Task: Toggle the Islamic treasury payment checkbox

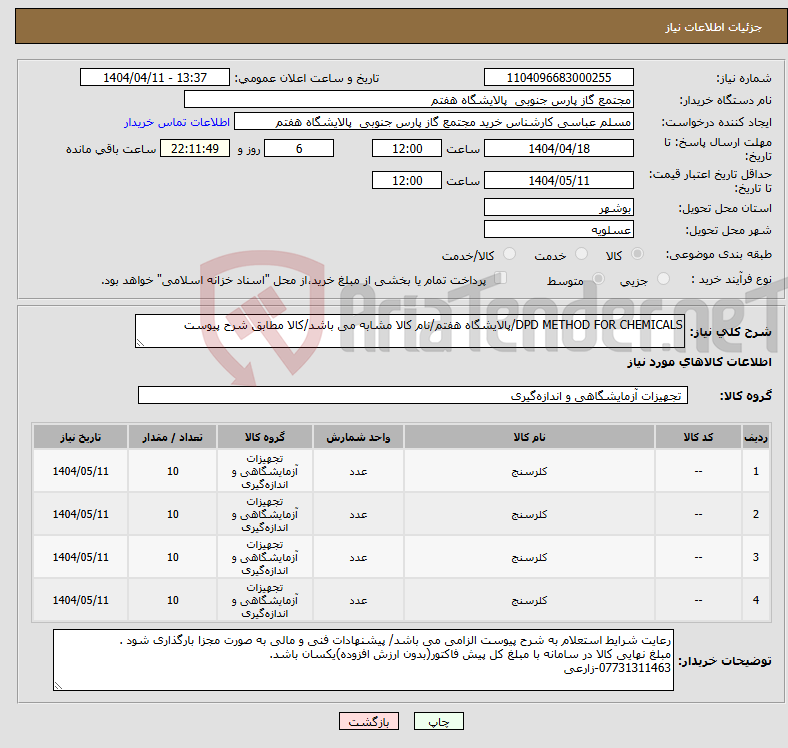Action: click(x=501, y=277)
